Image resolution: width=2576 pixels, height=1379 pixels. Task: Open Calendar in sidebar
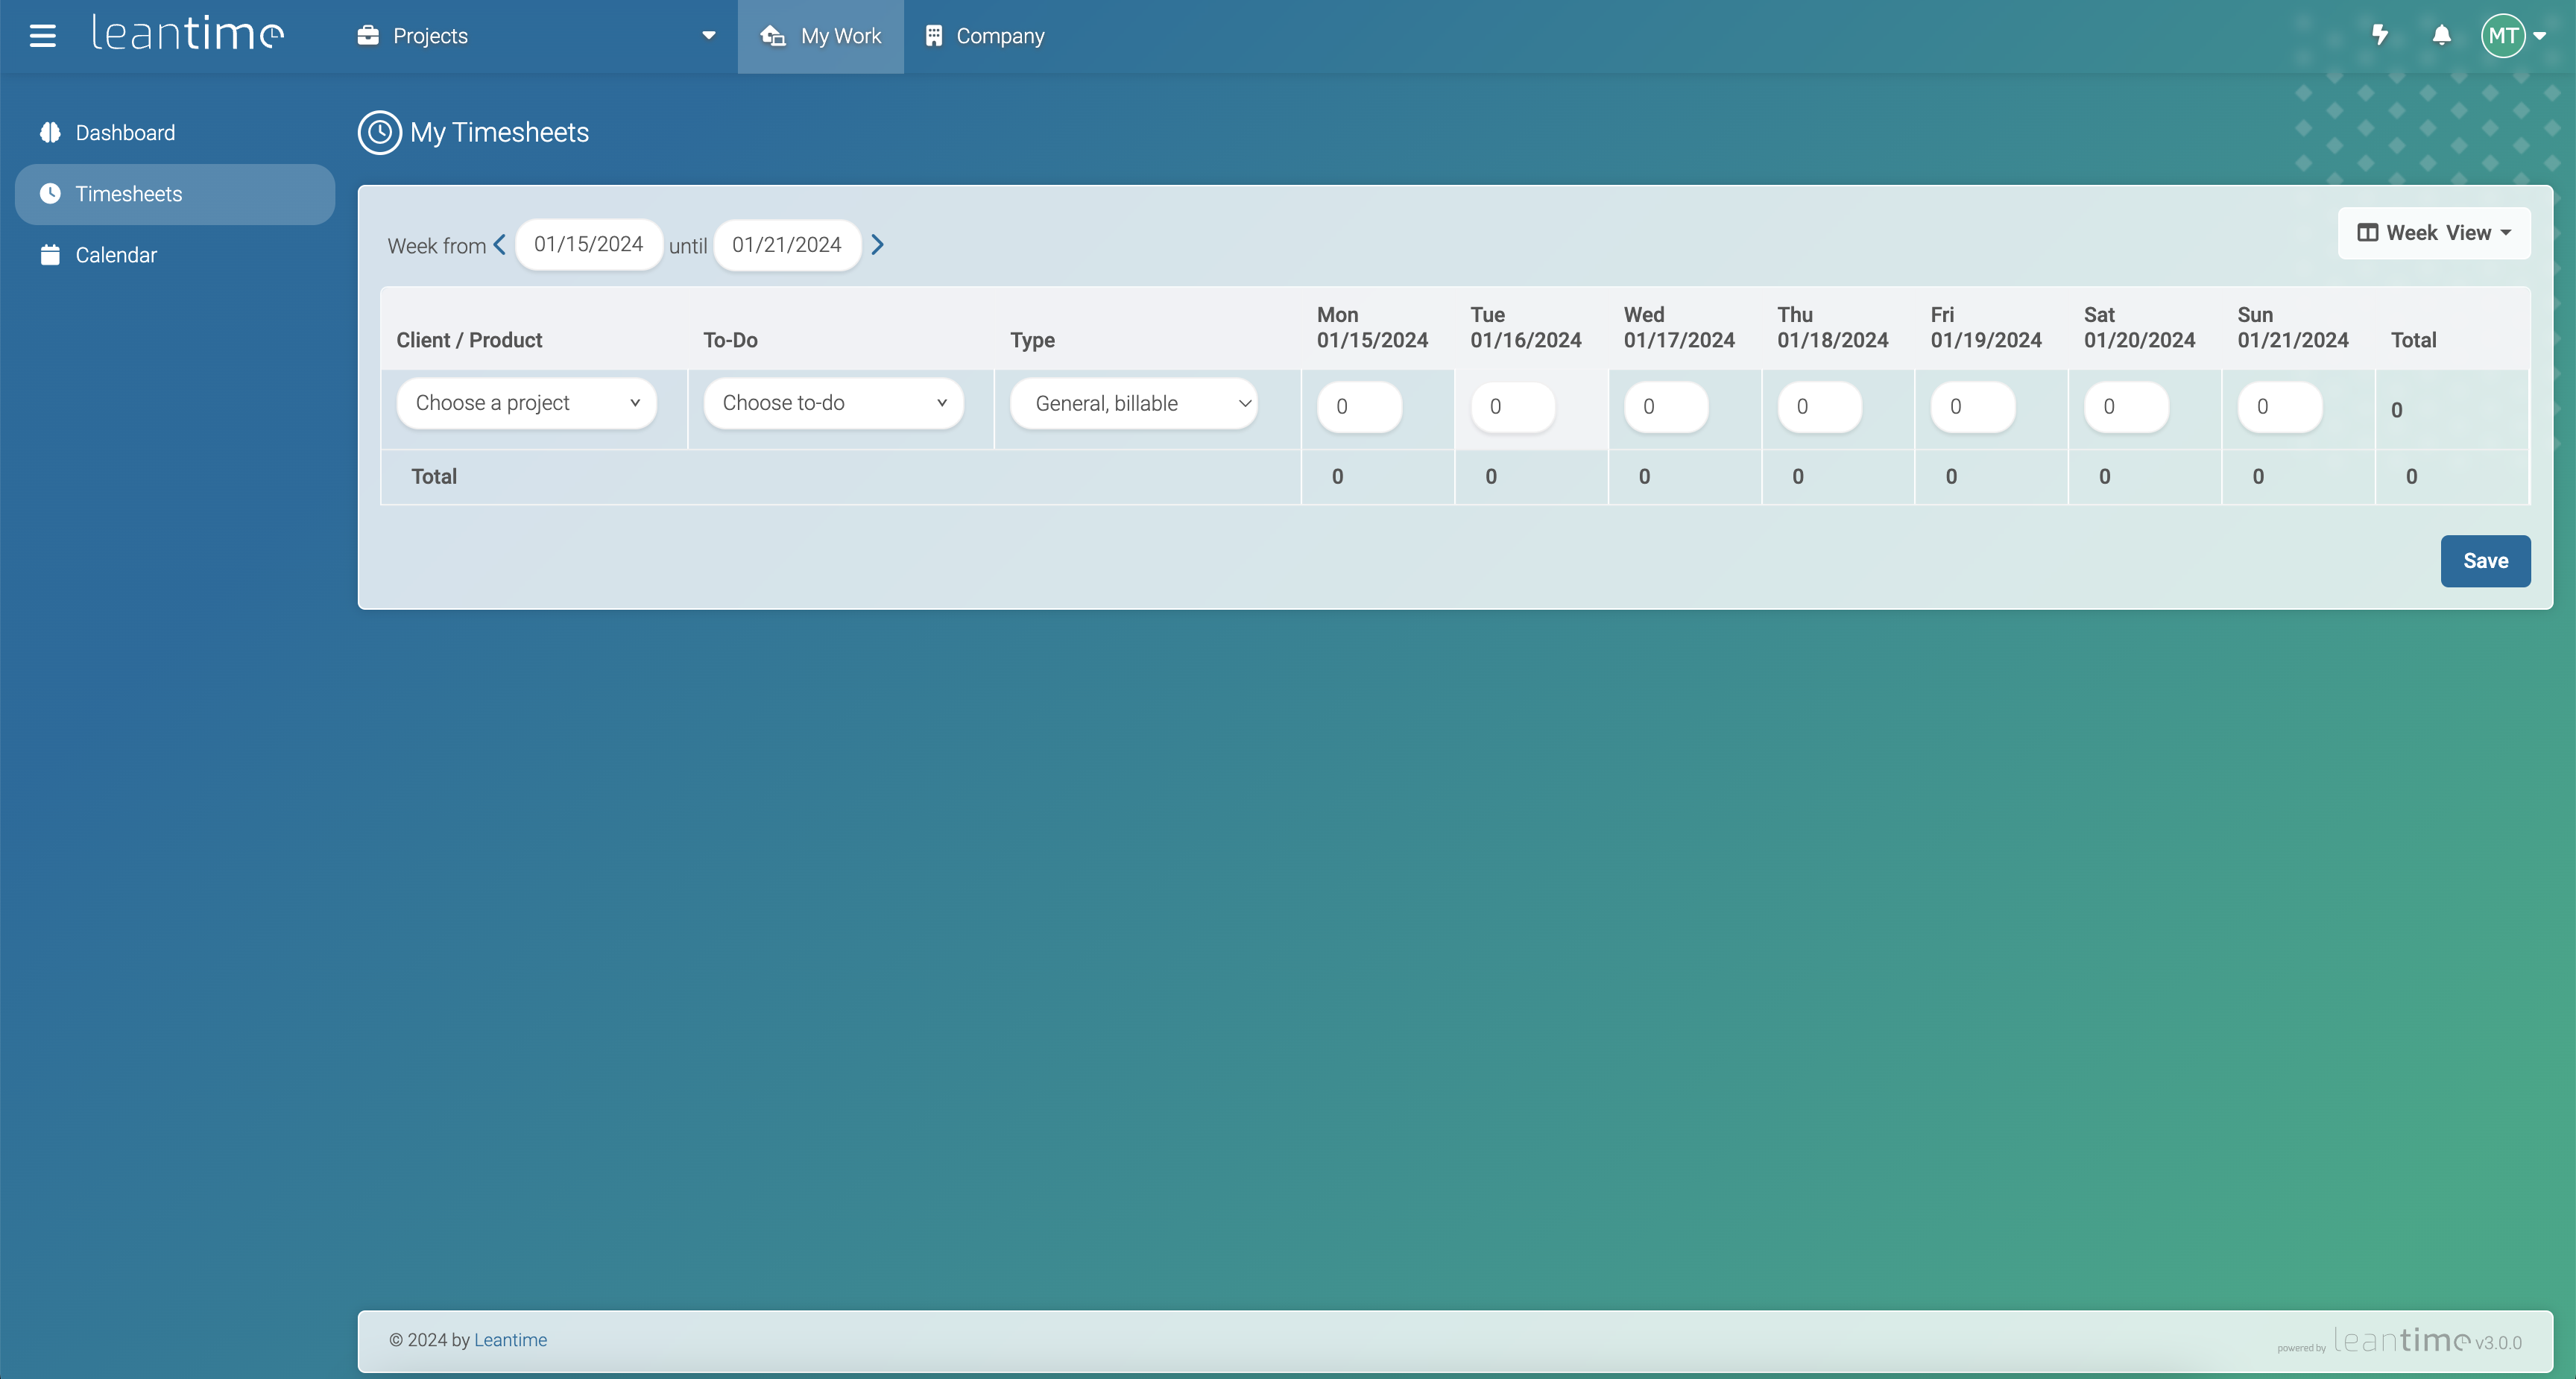point(116,255)
